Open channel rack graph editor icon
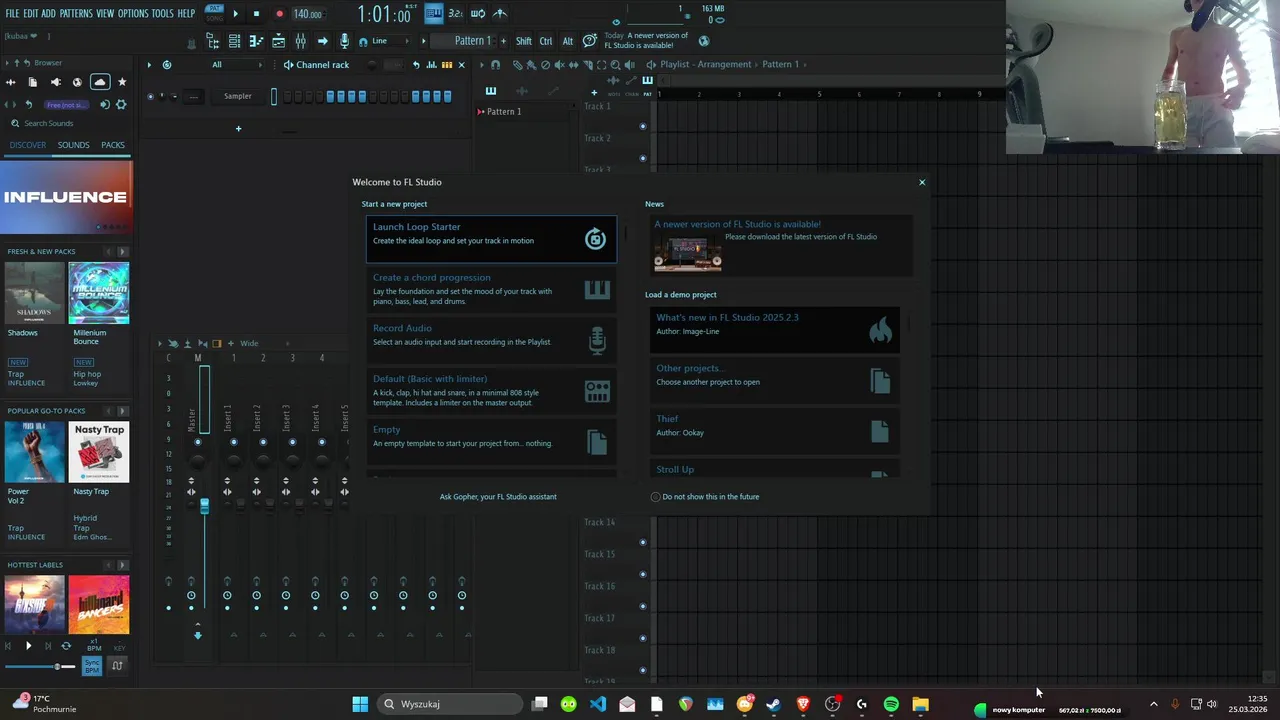Viewport: 1280px width, 720px height. point(432,65)
